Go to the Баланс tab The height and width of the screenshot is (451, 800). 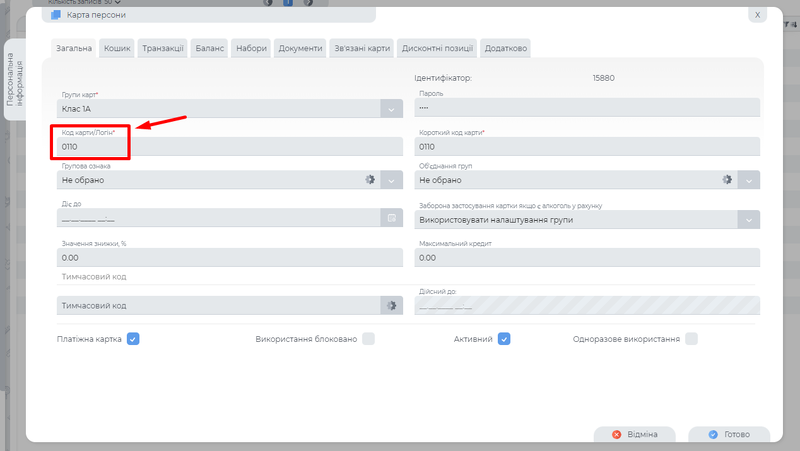(210, 48)
